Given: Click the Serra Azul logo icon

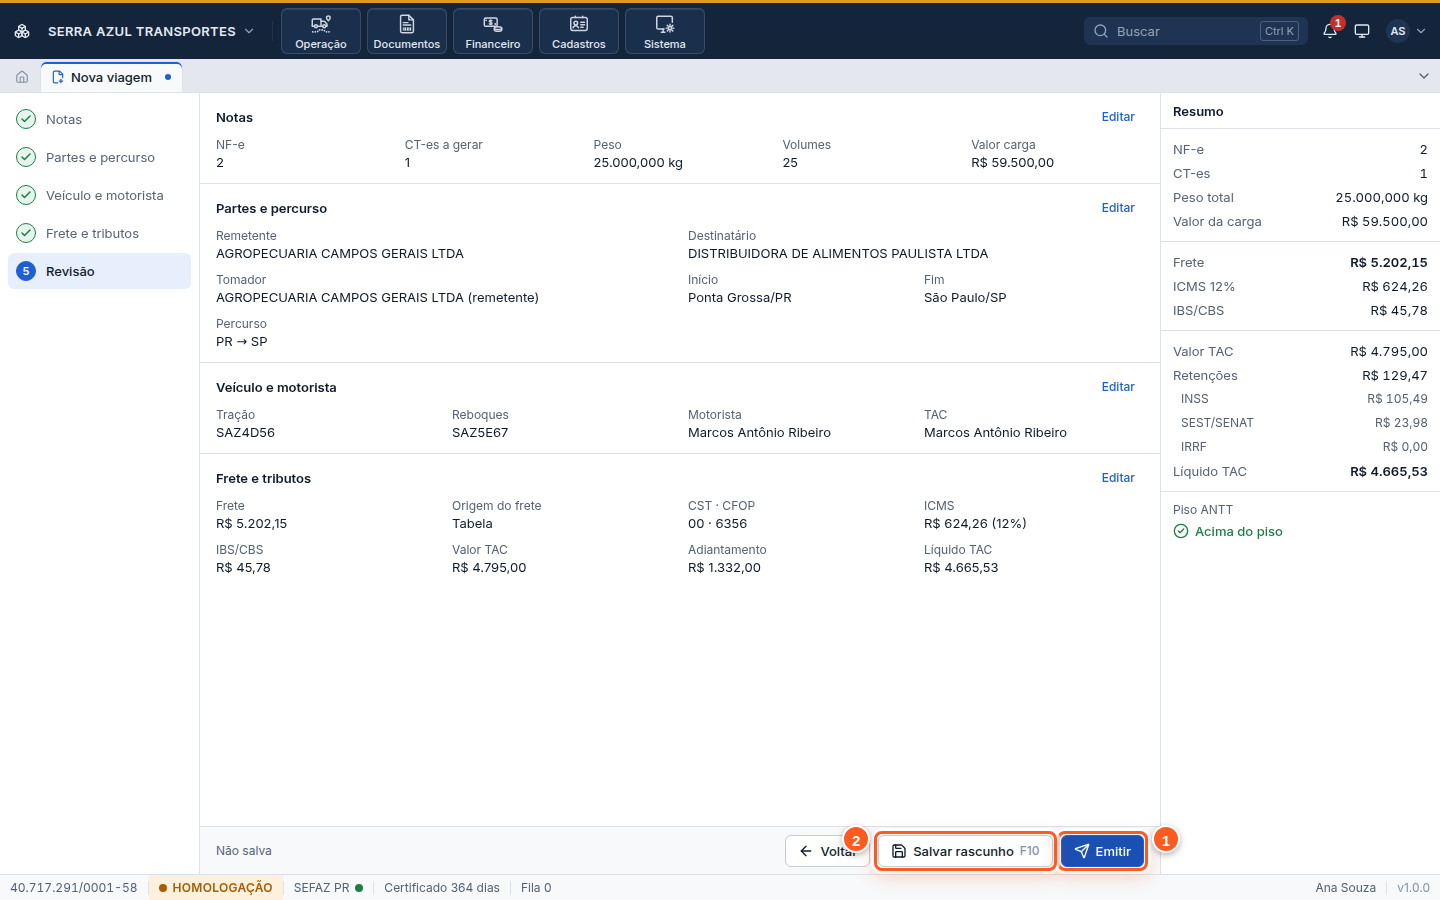Looking at the screenshot, I should pyautogui.click(x=22, y=31).
